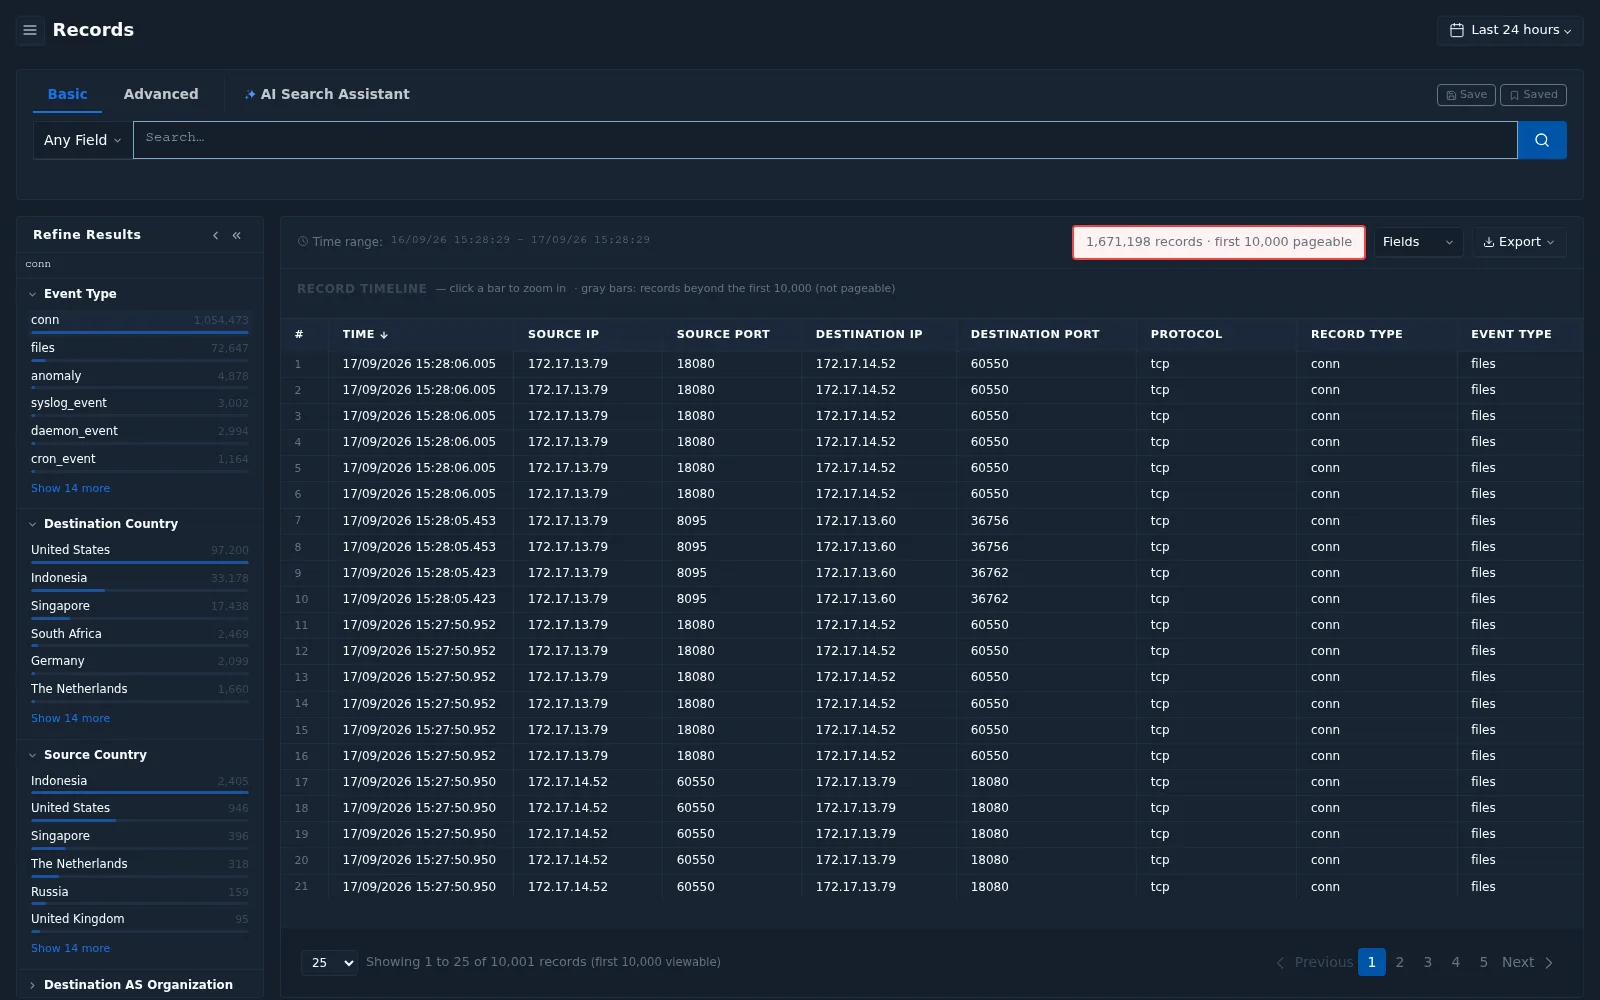
Task: Click source port 8095 in row 7
Action: [692, 521]
